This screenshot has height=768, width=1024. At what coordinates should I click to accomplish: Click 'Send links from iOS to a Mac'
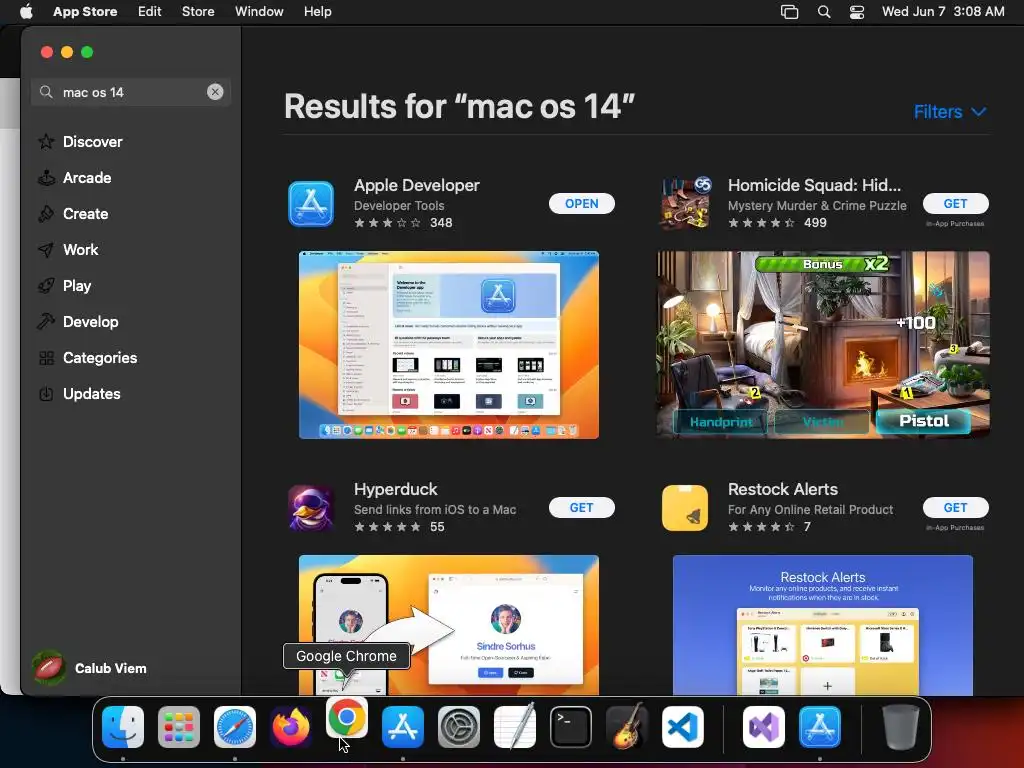(x=435, y=509)
